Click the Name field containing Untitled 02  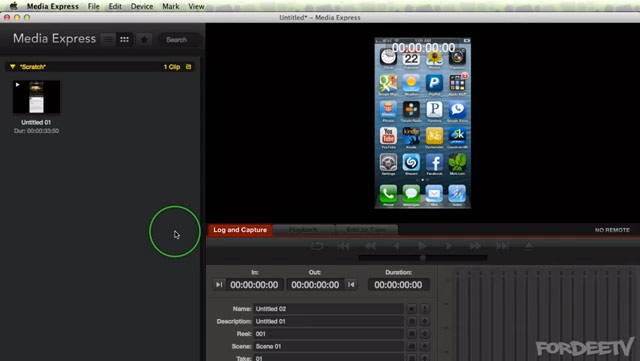[329, 309]
